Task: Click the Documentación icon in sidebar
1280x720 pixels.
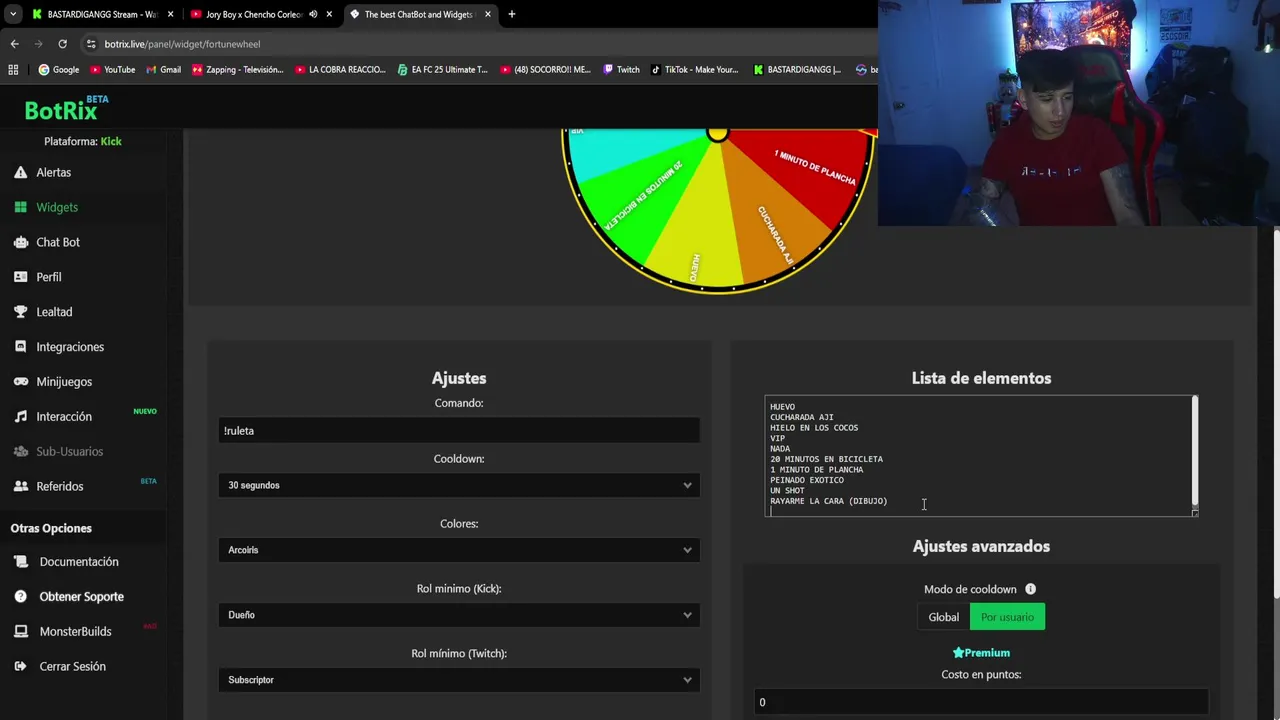Action: [x=20, y=562]
